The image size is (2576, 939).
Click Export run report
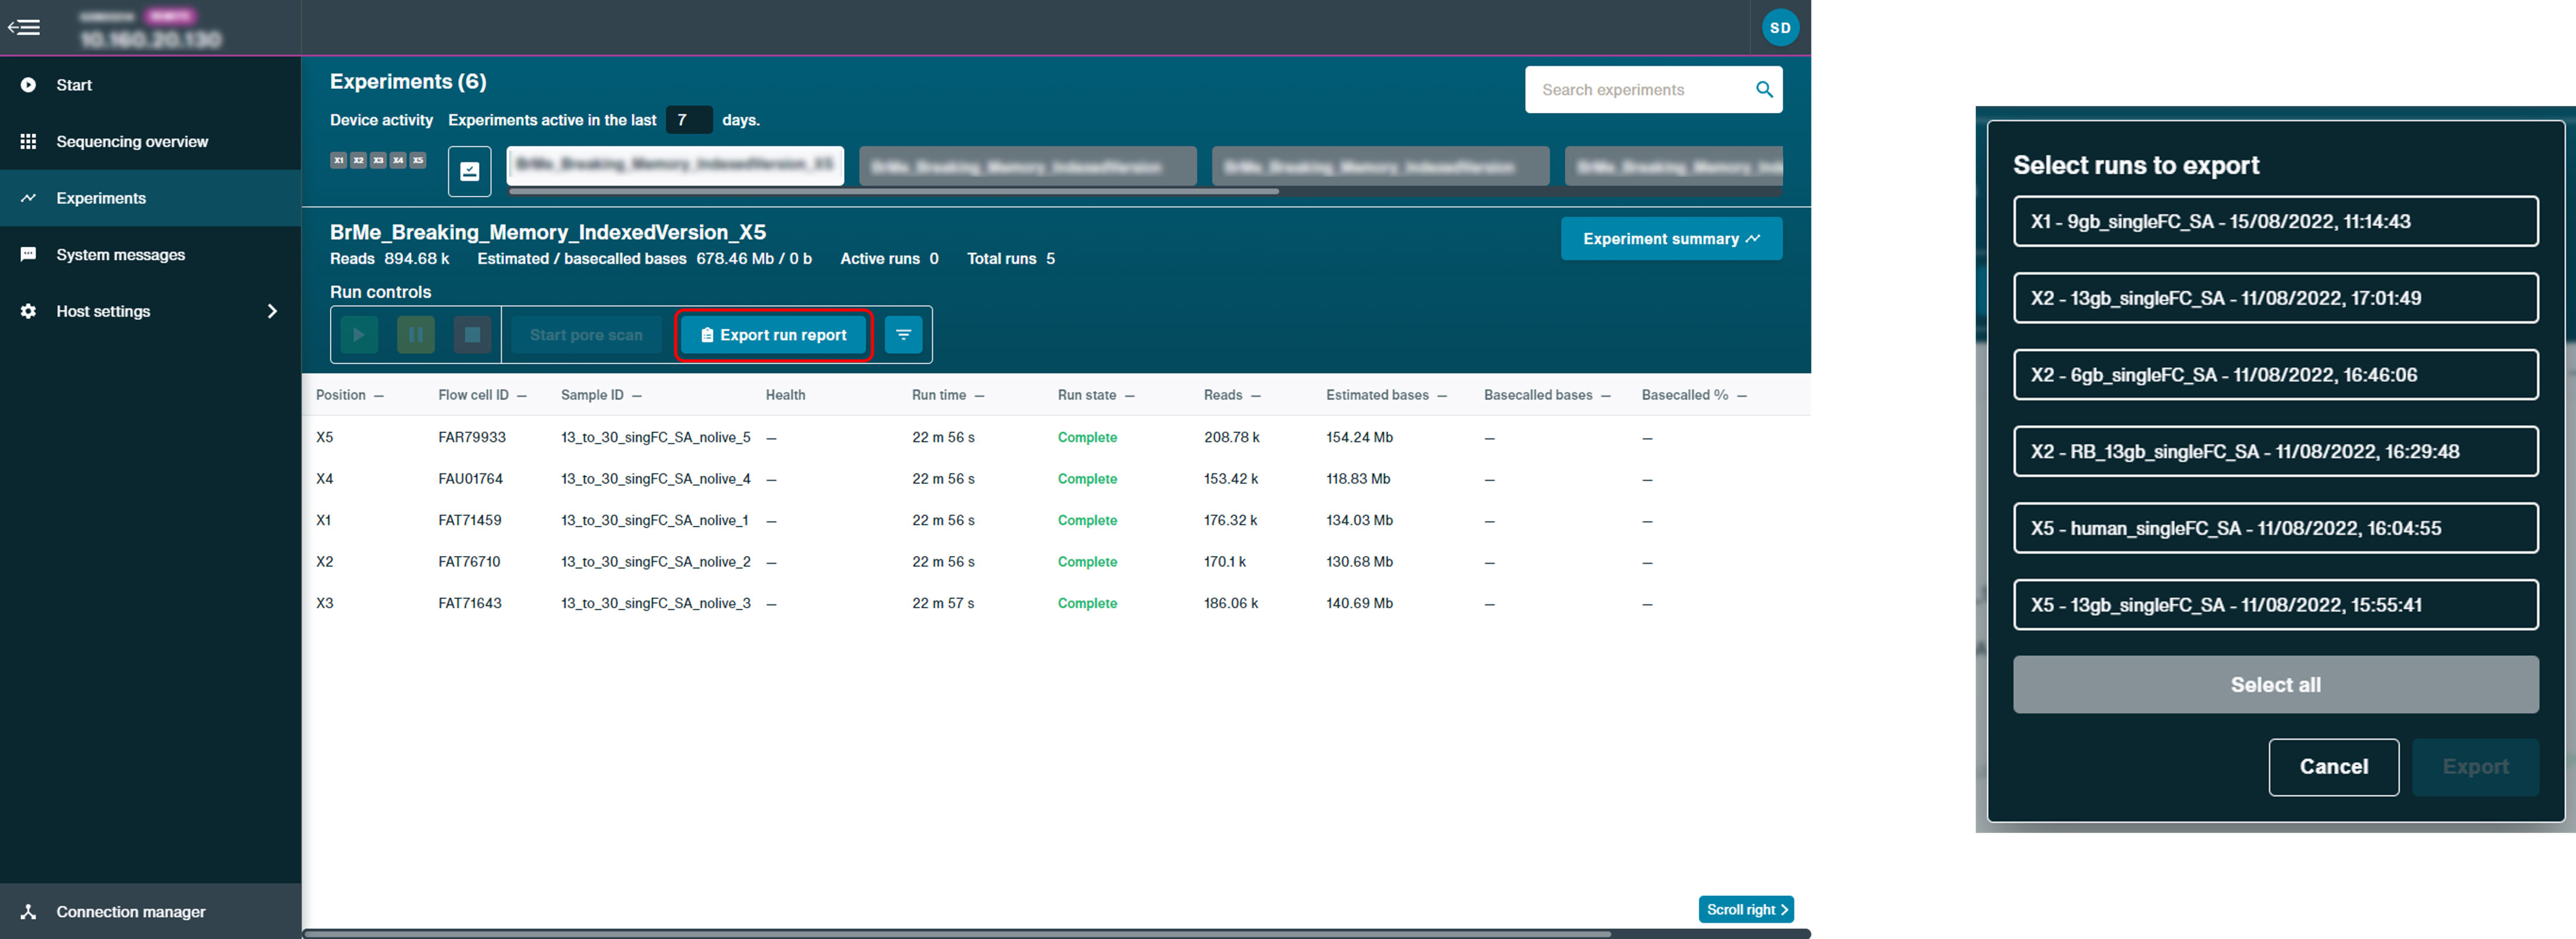(774, 335)
